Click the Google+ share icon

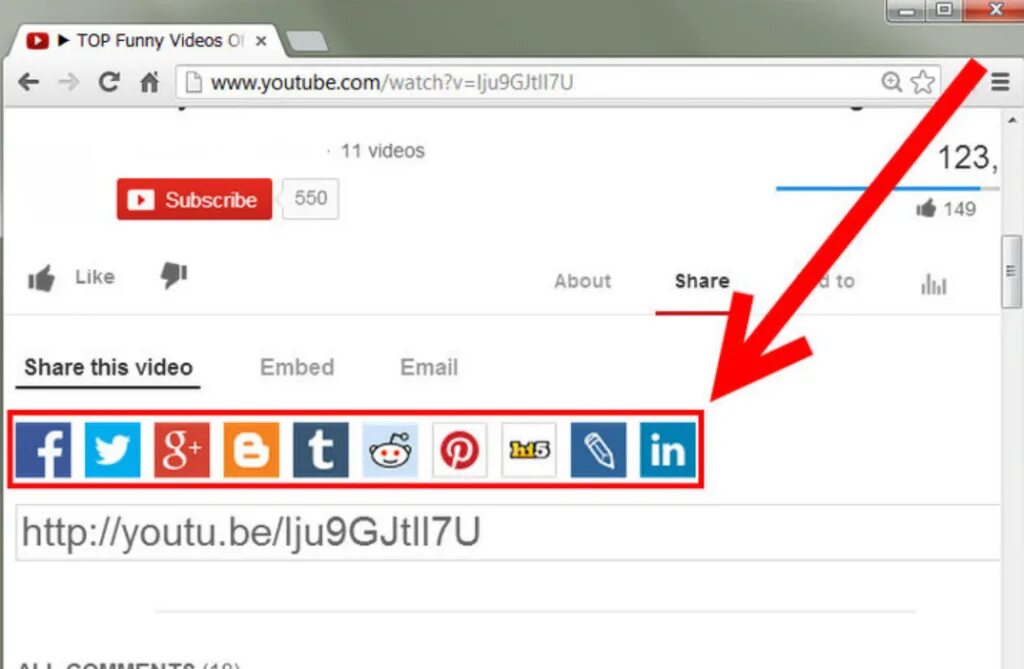(182, 449)
